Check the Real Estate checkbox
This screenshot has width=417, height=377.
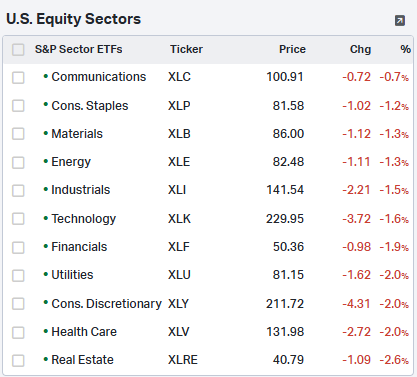(18, 361)
